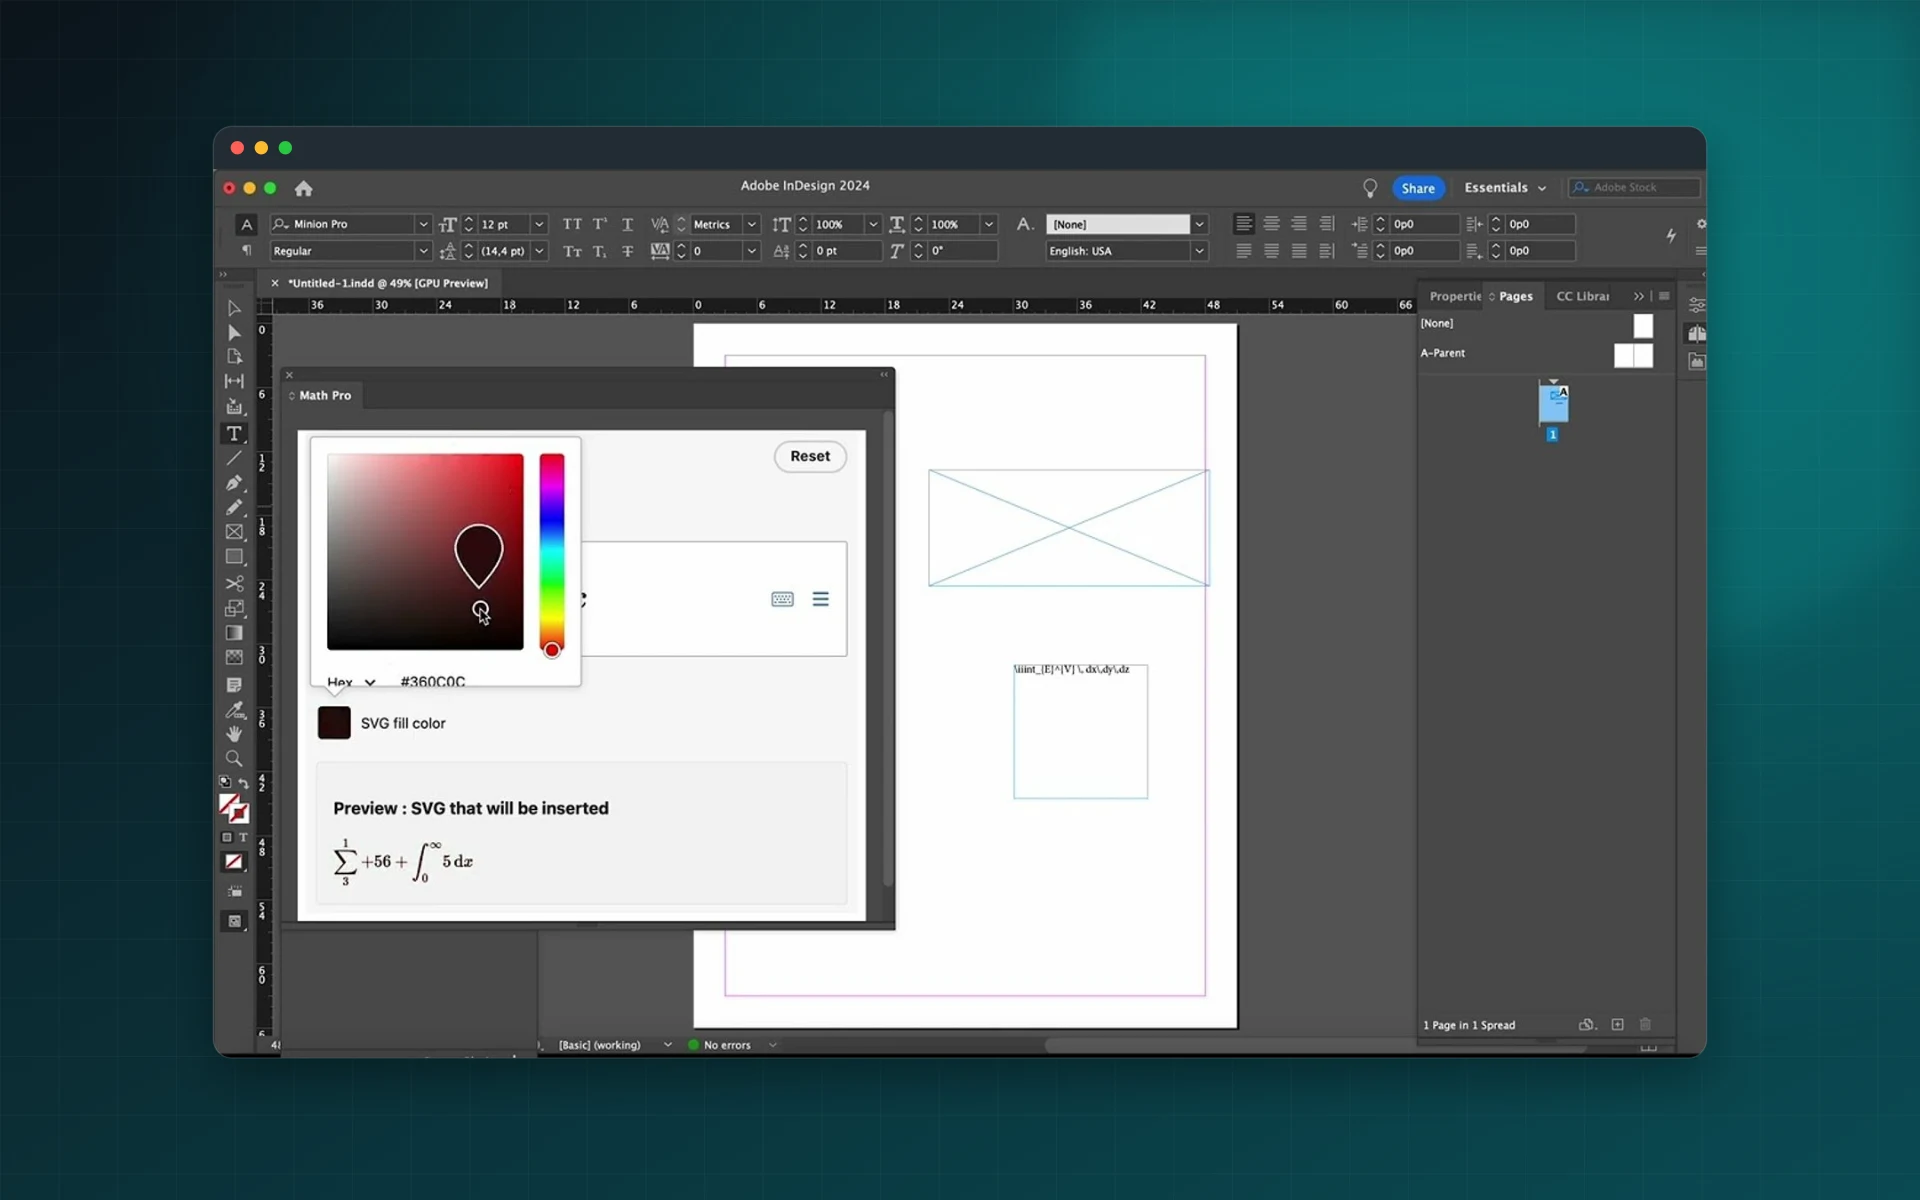
Task: Open the Metrics kerning dropdown
Action: pos(752,224)
